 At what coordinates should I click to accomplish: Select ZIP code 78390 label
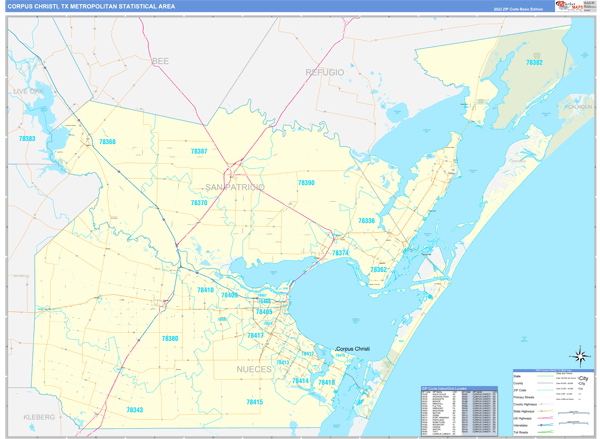point(305,183)
